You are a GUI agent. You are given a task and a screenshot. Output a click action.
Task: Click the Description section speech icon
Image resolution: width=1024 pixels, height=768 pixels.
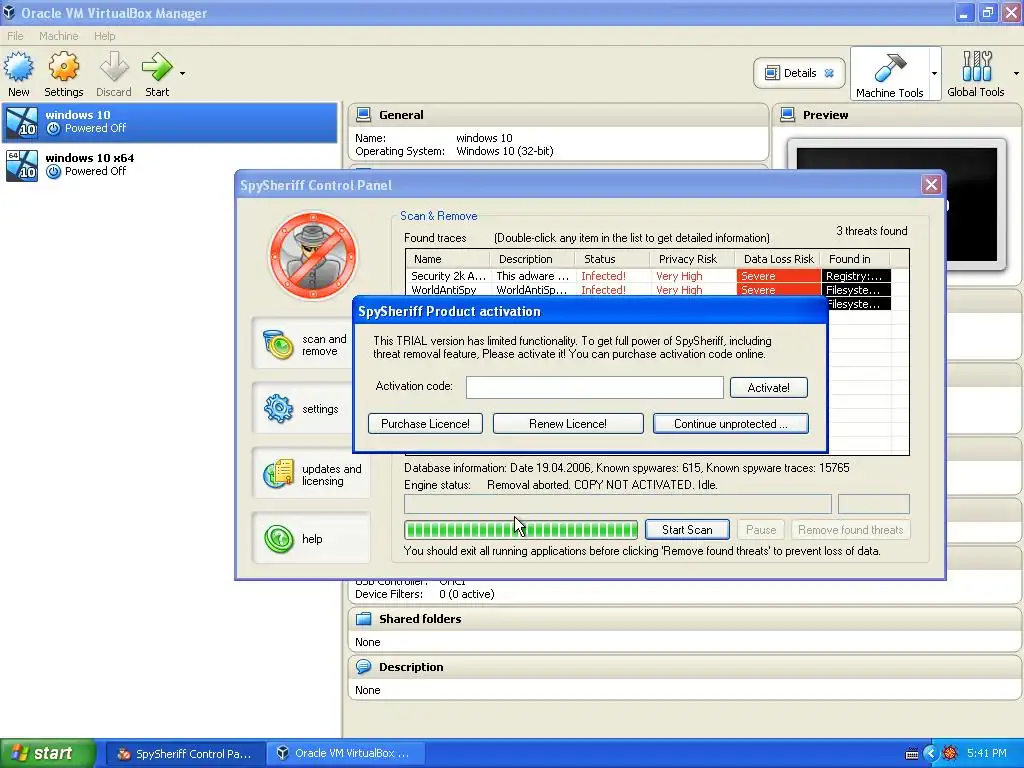click(x=363, y=667)
